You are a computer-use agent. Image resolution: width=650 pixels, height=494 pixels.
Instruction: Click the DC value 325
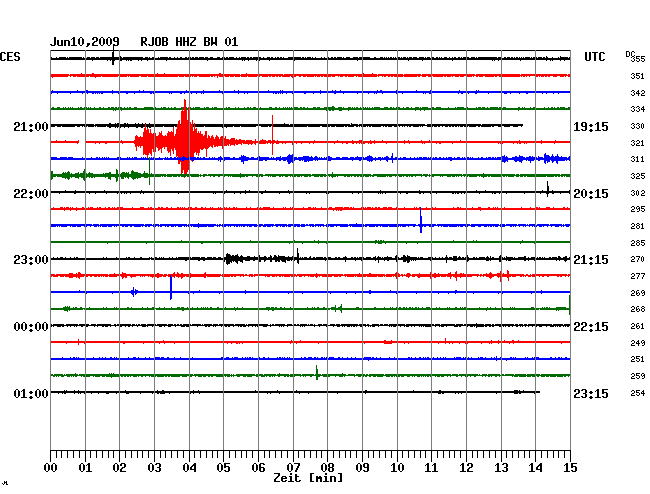638,177
